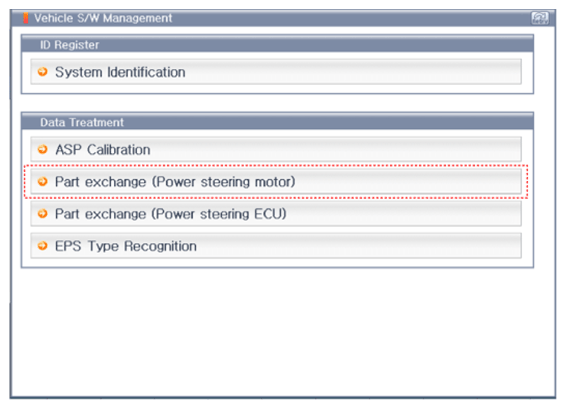
Task: Select Part exchange (Power steering motor)
Action: pos(276,181)
